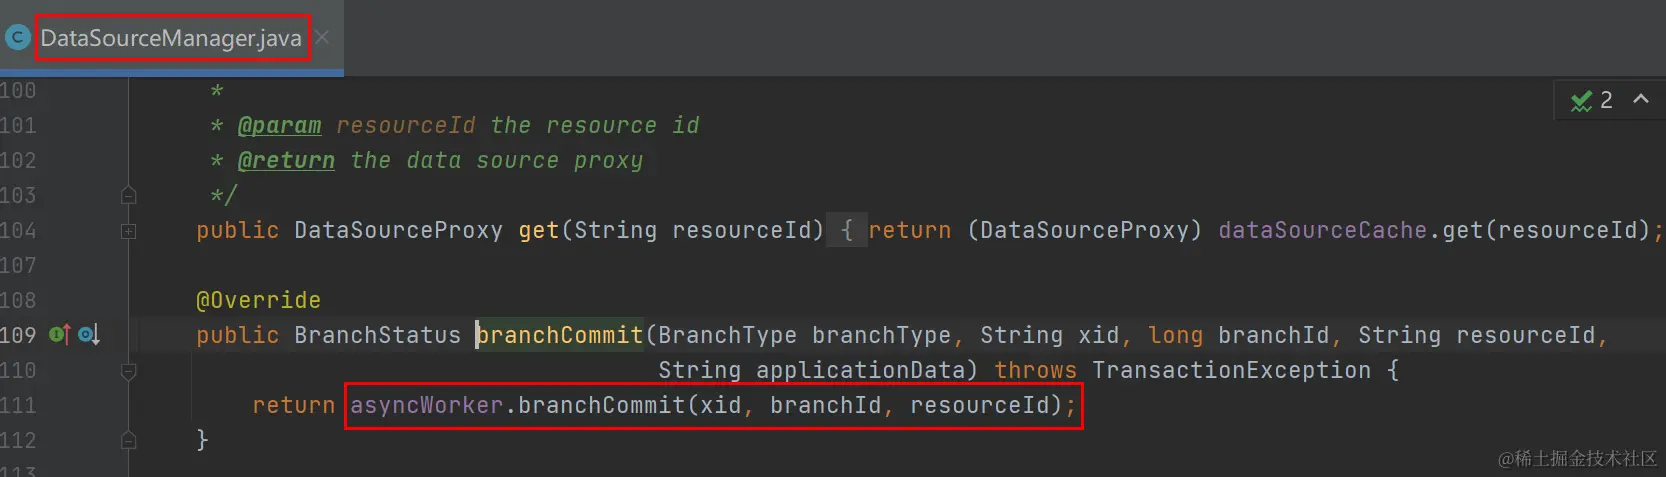This screenshot has width=1666, height=477.
Task: Click the implements-method gutter icon on line 109
Action: coord(60,335)
